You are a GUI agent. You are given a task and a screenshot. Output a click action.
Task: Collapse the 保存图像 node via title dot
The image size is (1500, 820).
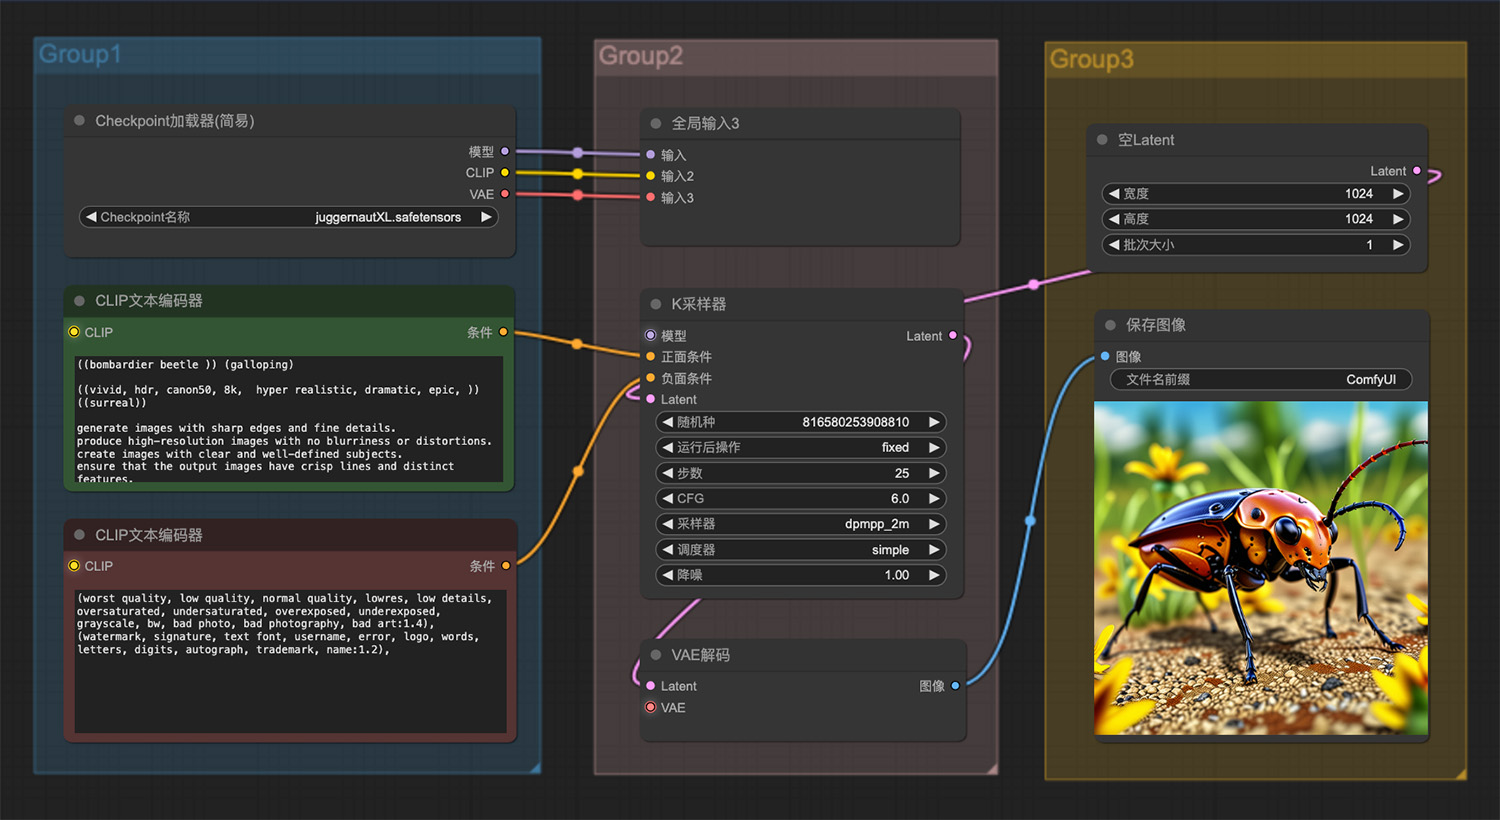[1110, 325]
